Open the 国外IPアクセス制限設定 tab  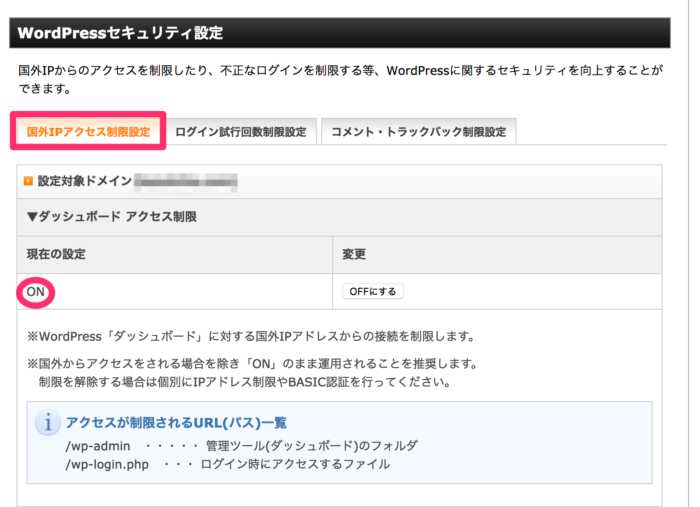tap(88, 131)
